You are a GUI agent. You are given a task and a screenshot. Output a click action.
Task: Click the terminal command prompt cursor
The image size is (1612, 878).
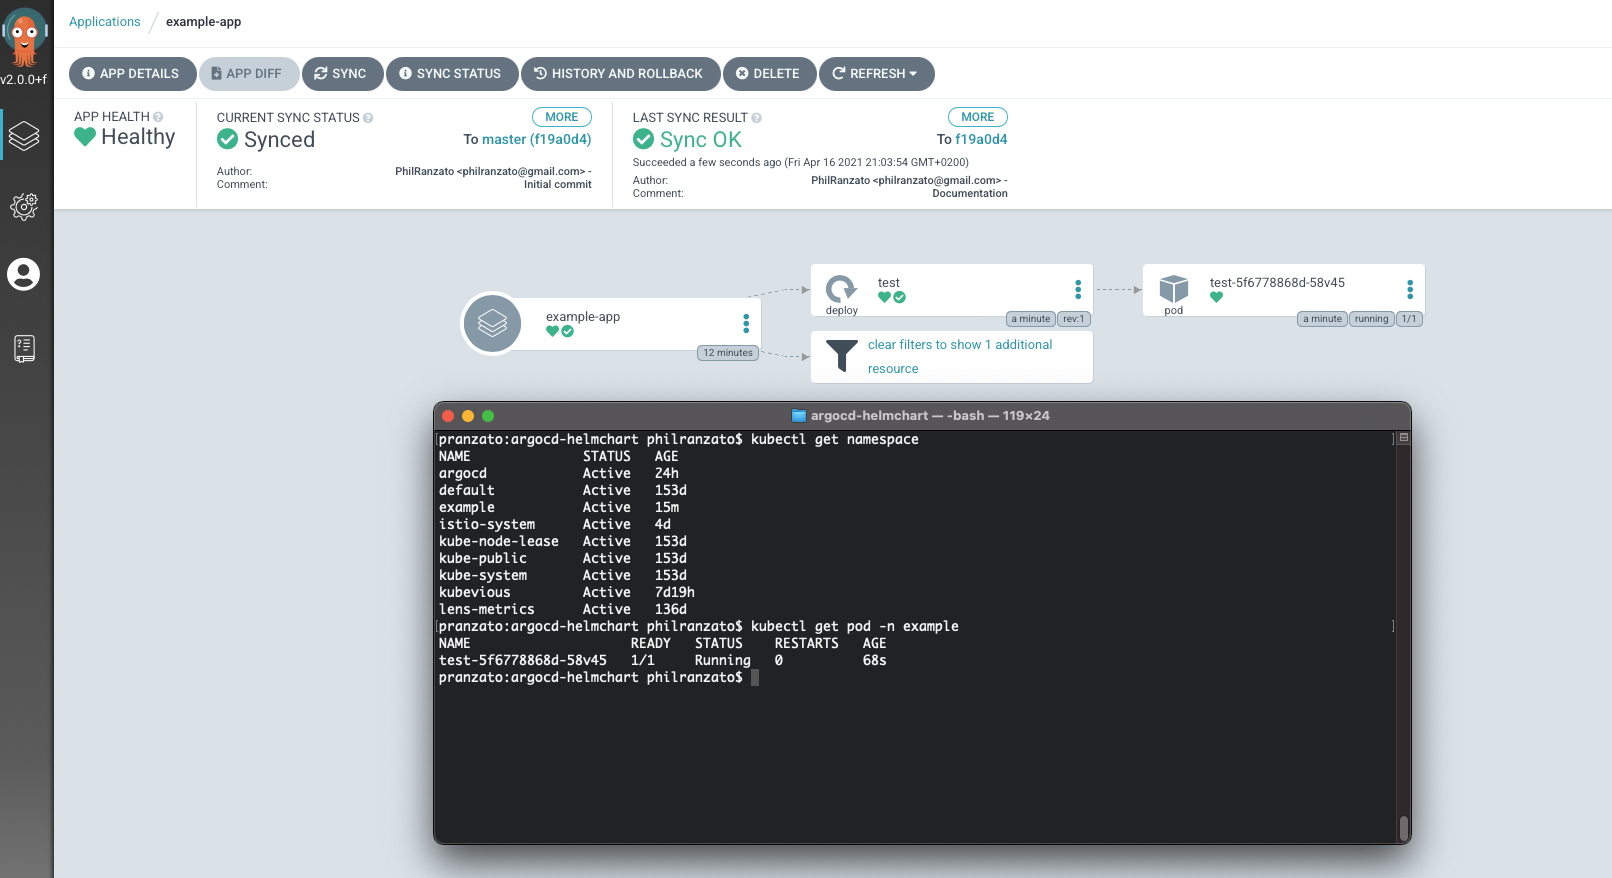click(755, 678)
